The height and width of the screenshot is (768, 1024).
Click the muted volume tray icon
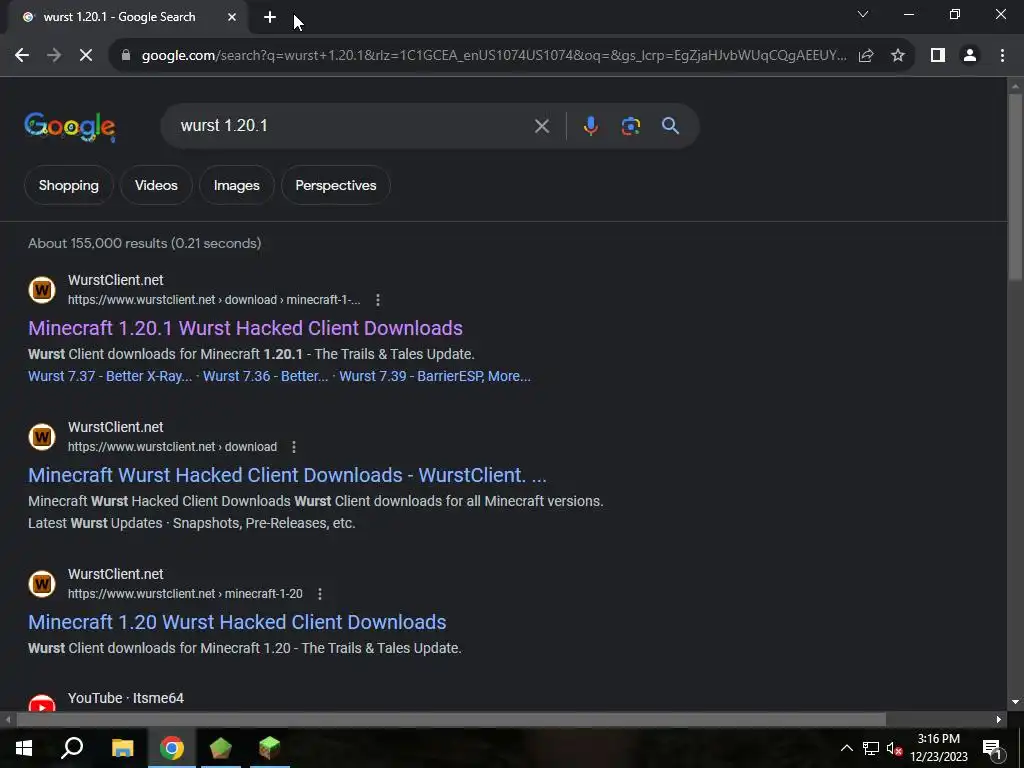[x=894, y=748]
